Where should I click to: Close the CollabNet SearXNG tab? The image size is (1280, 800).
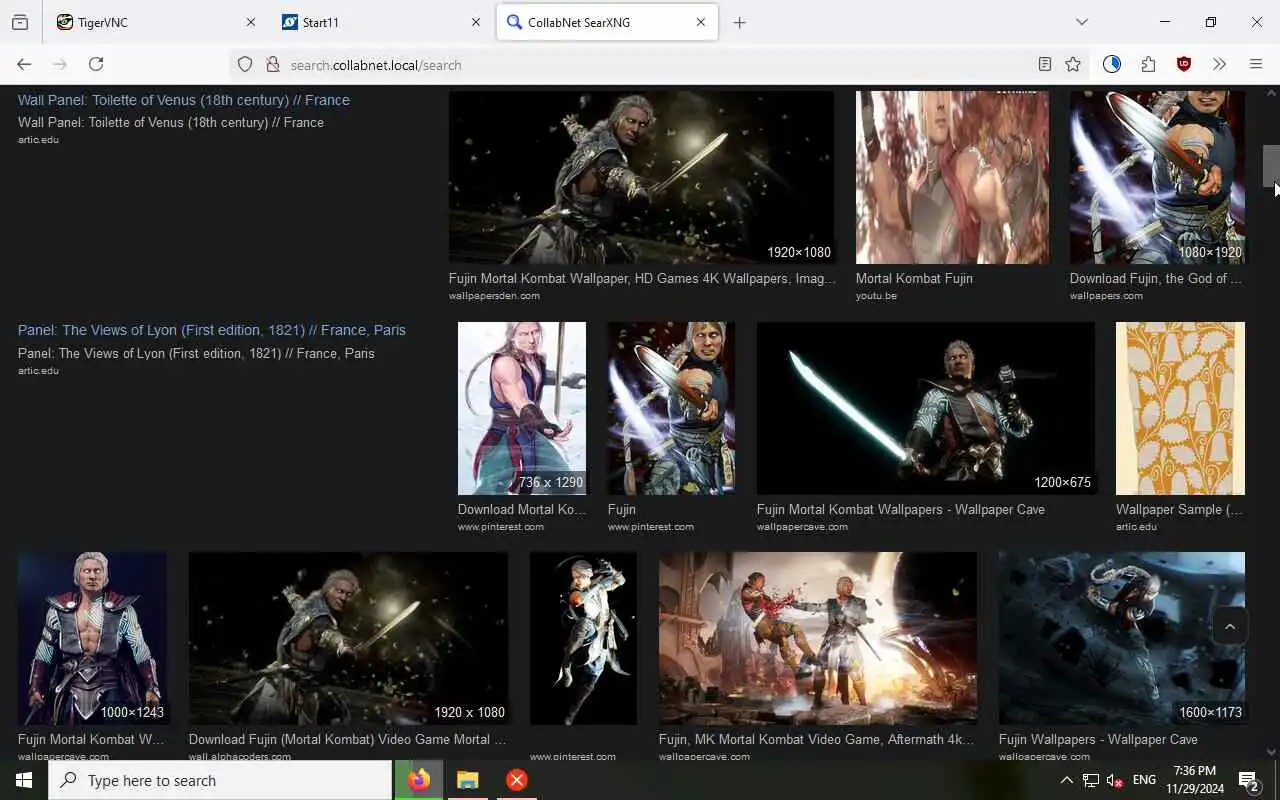point(701,22)
